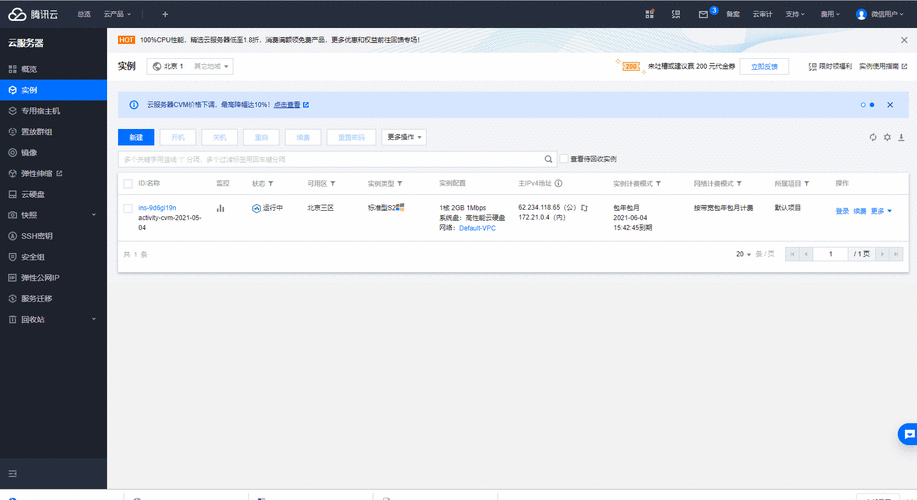Enable the view instances pending recycle checkbox
The width and height of the screenshot is (917, 500).
click(564, 158)
